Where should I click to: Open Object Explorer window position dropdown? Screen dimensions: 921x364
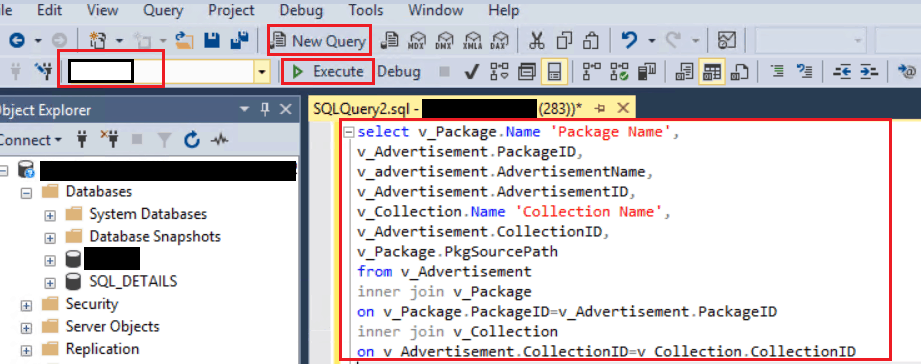pyautogui.click(x=245, y=109)
